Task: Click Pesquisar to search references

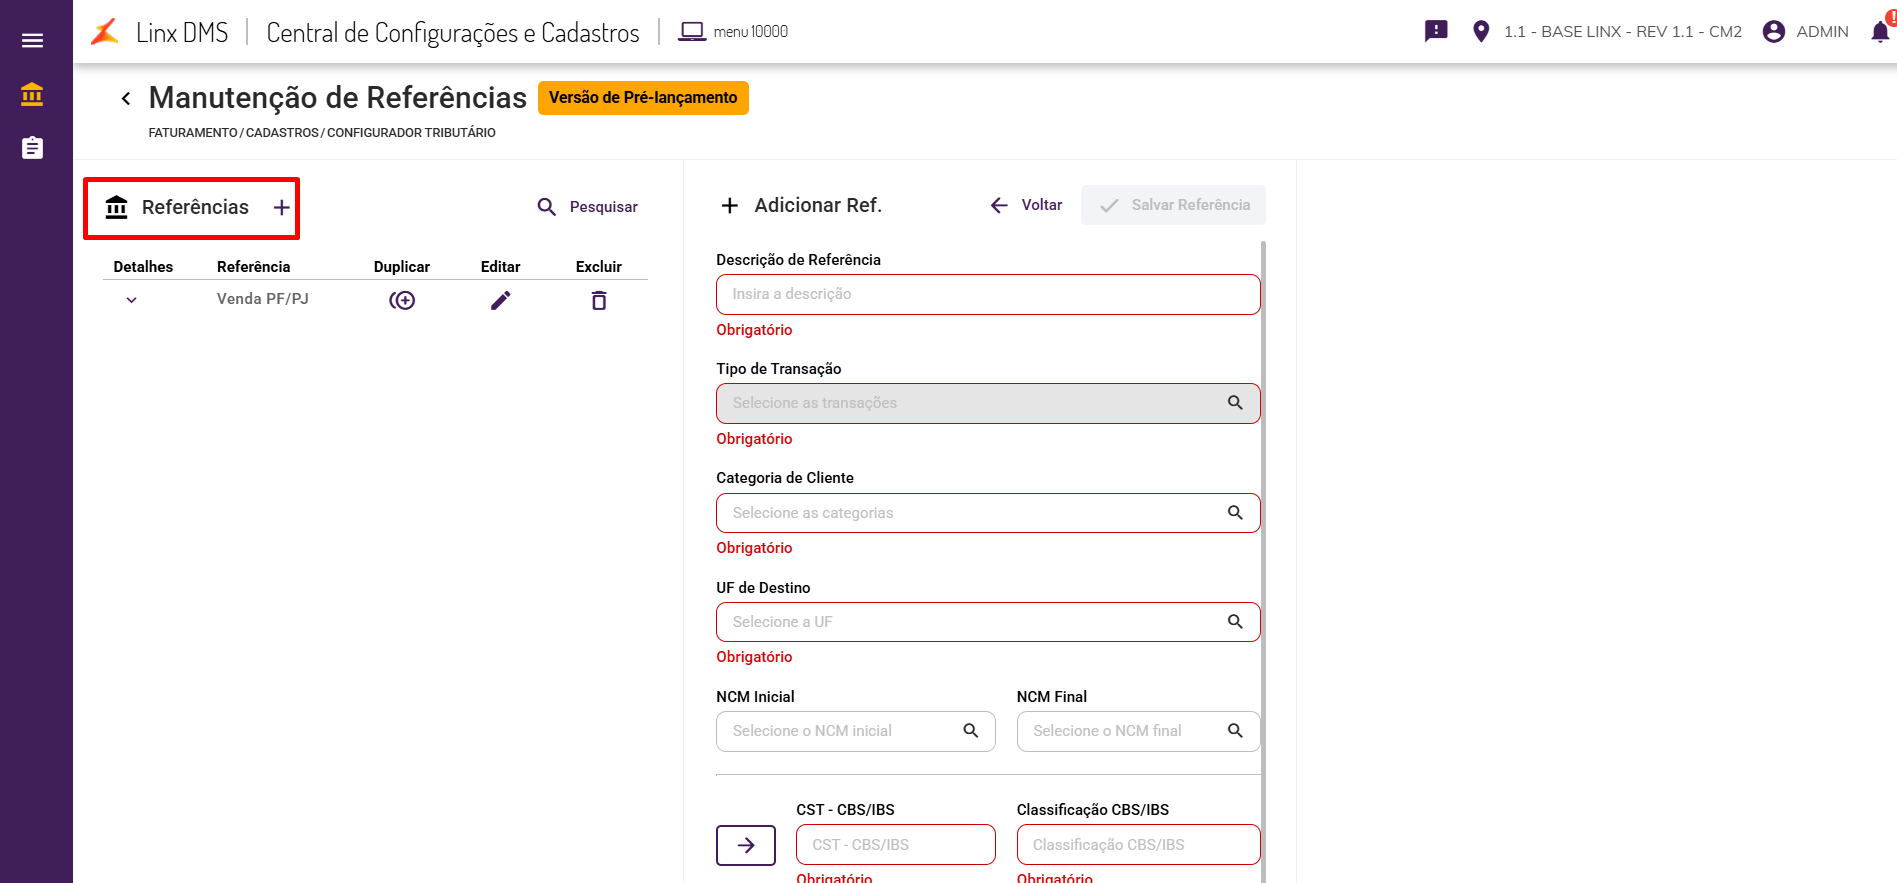Action: [x=588, y=207]
